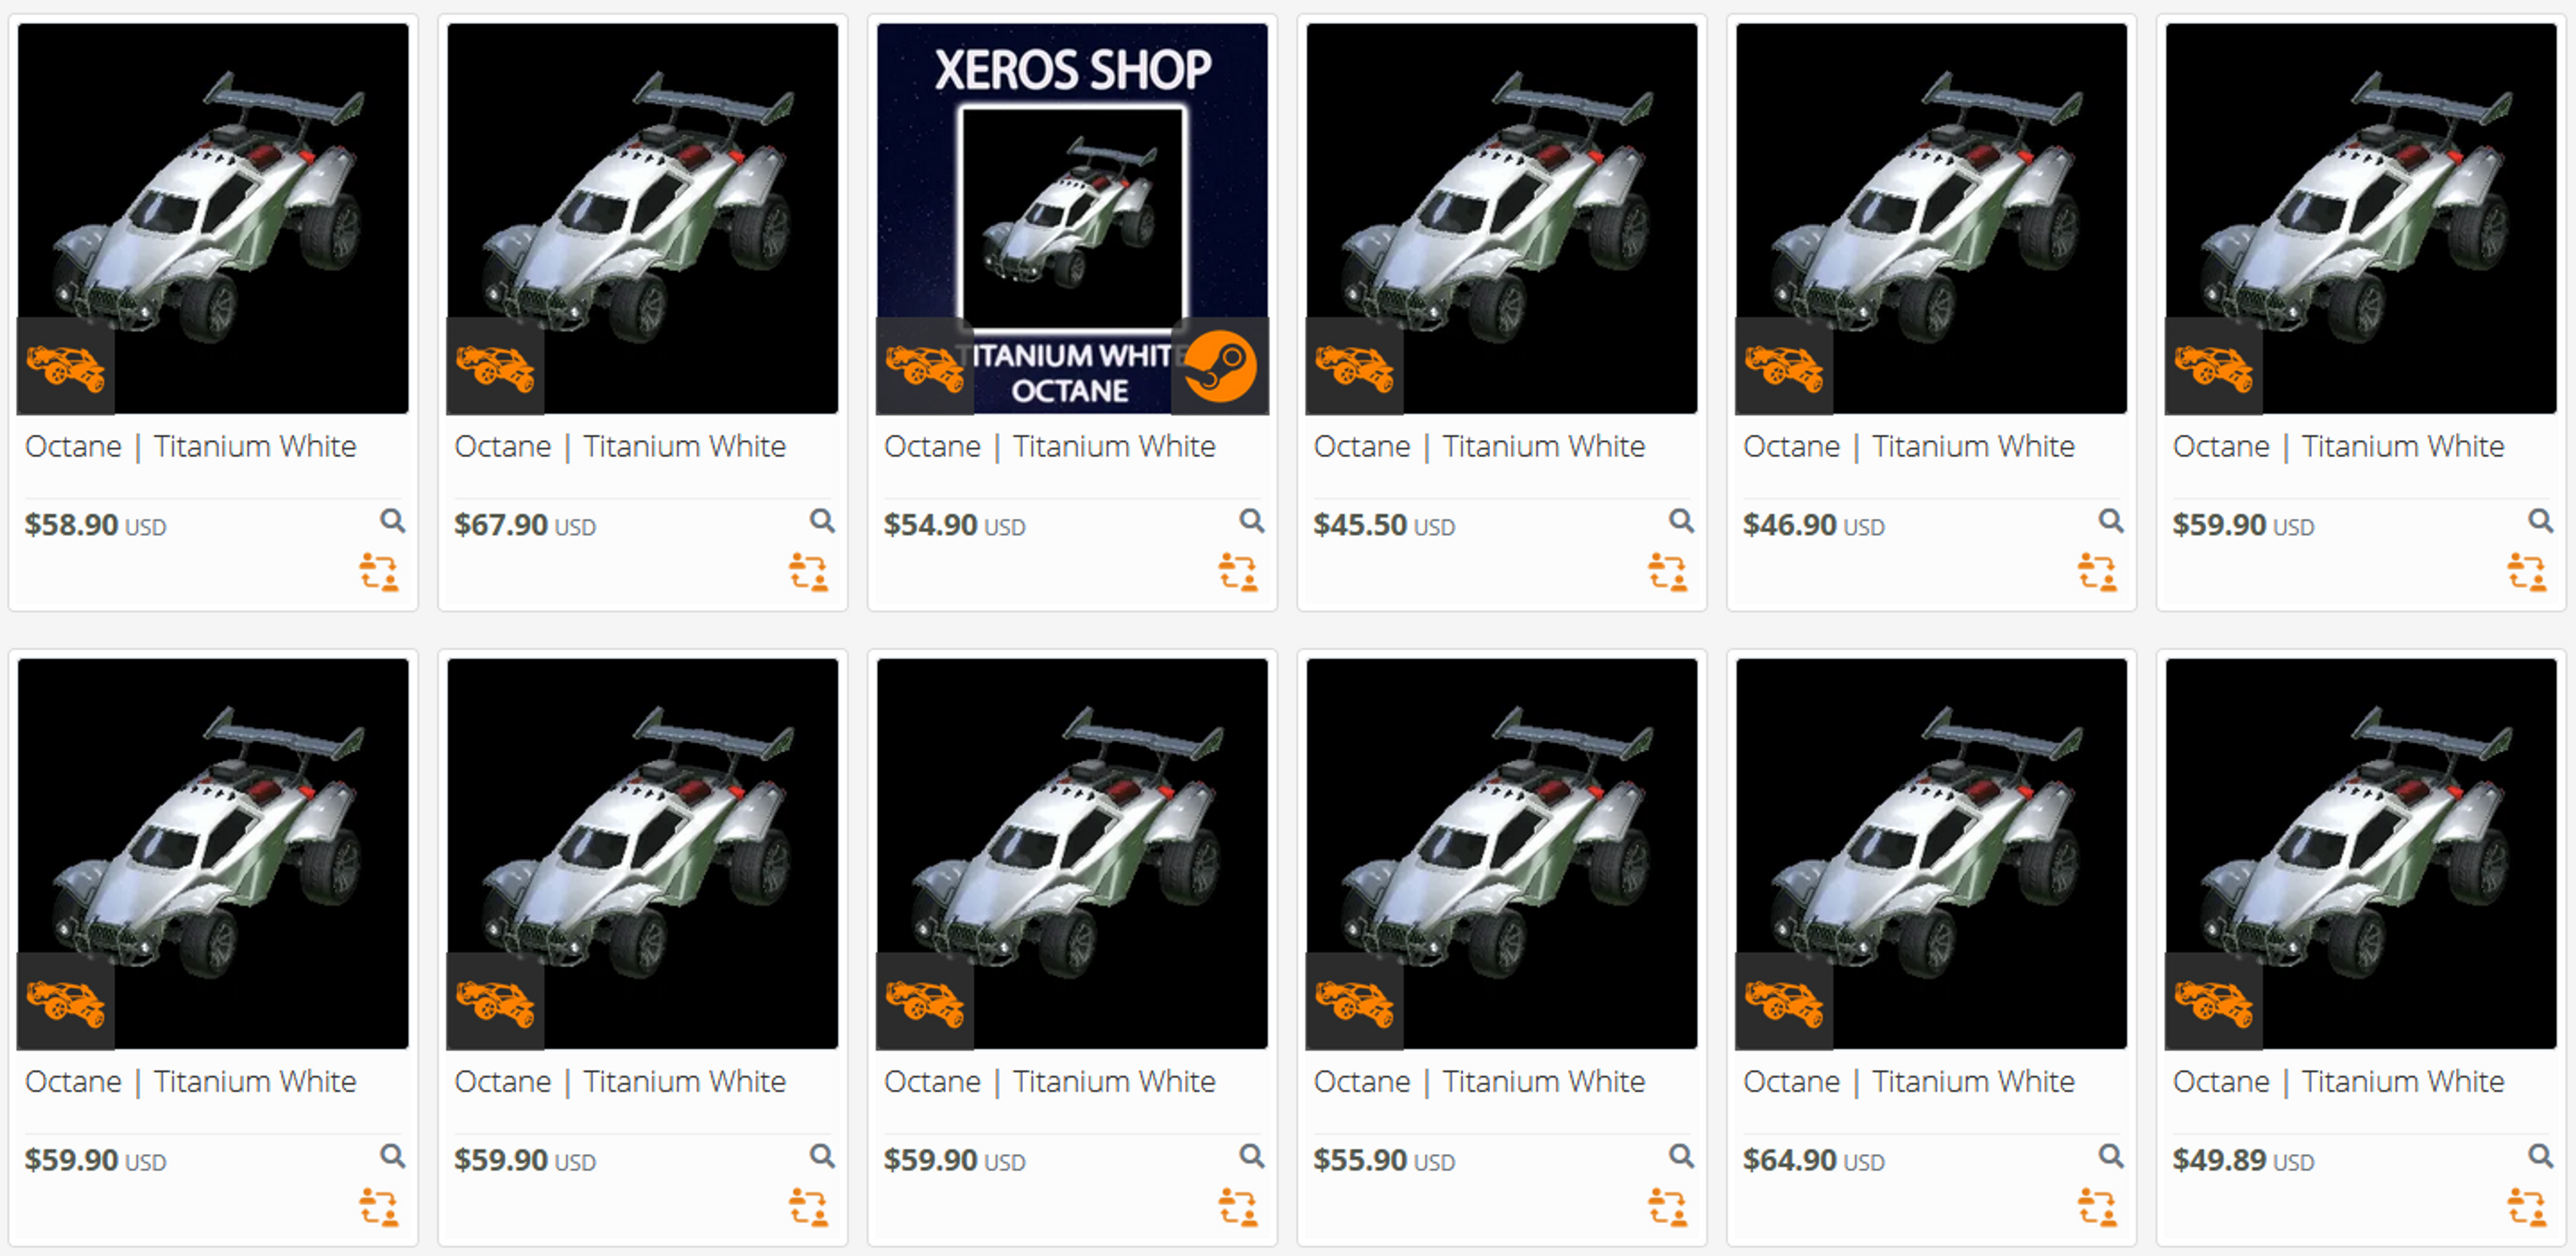Image resolution: width=2576 pixels, height=1256 pixels.
Task: Click the $49.89 USD price
Action: click(x=2243, y=1160)
